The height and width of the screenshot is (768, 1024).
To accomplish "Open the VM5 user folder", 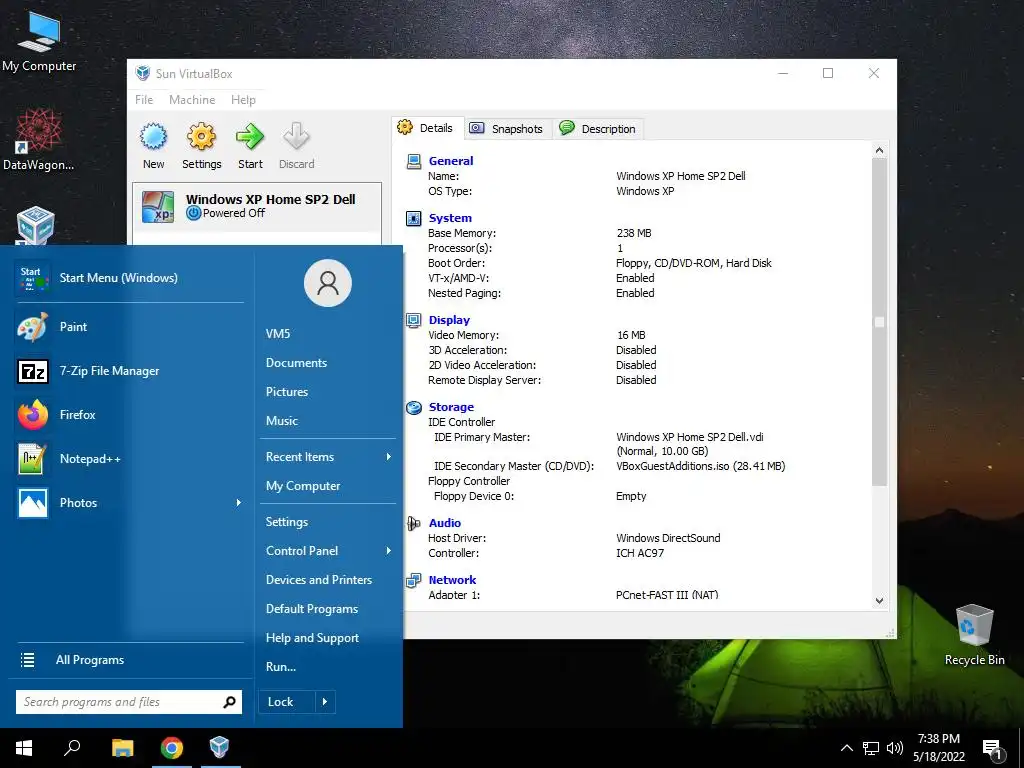I will [x=278, y=334].
